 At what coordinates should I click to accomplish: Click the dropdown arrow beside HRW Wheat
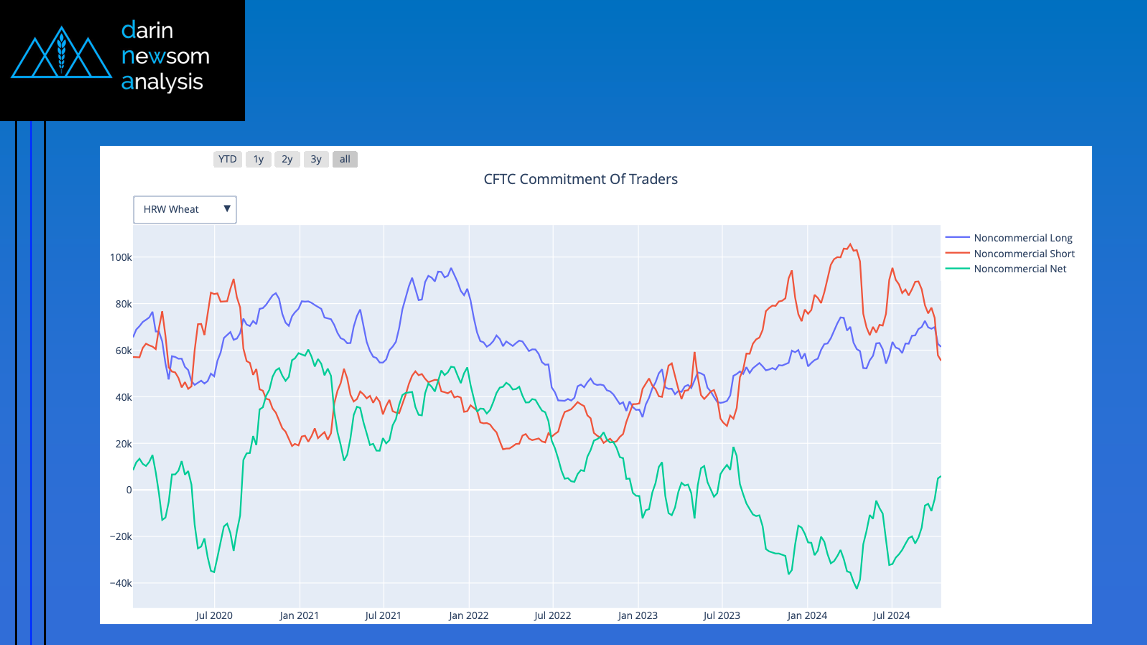point(227,209)
